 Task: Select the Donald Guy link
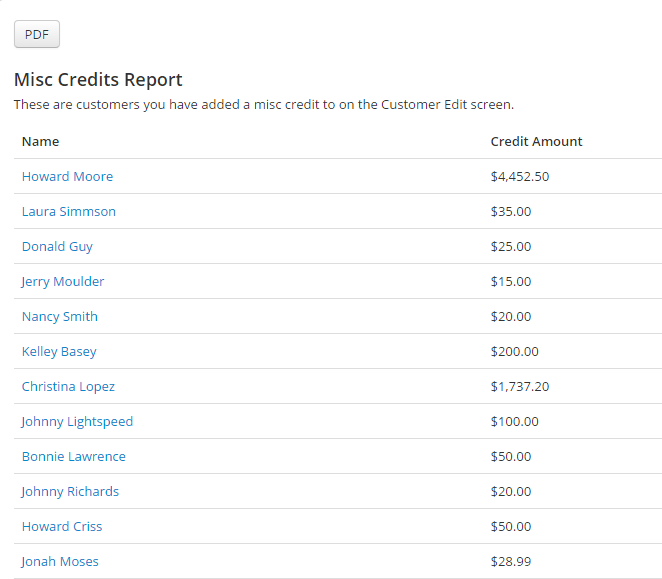[x=57, y=247]
